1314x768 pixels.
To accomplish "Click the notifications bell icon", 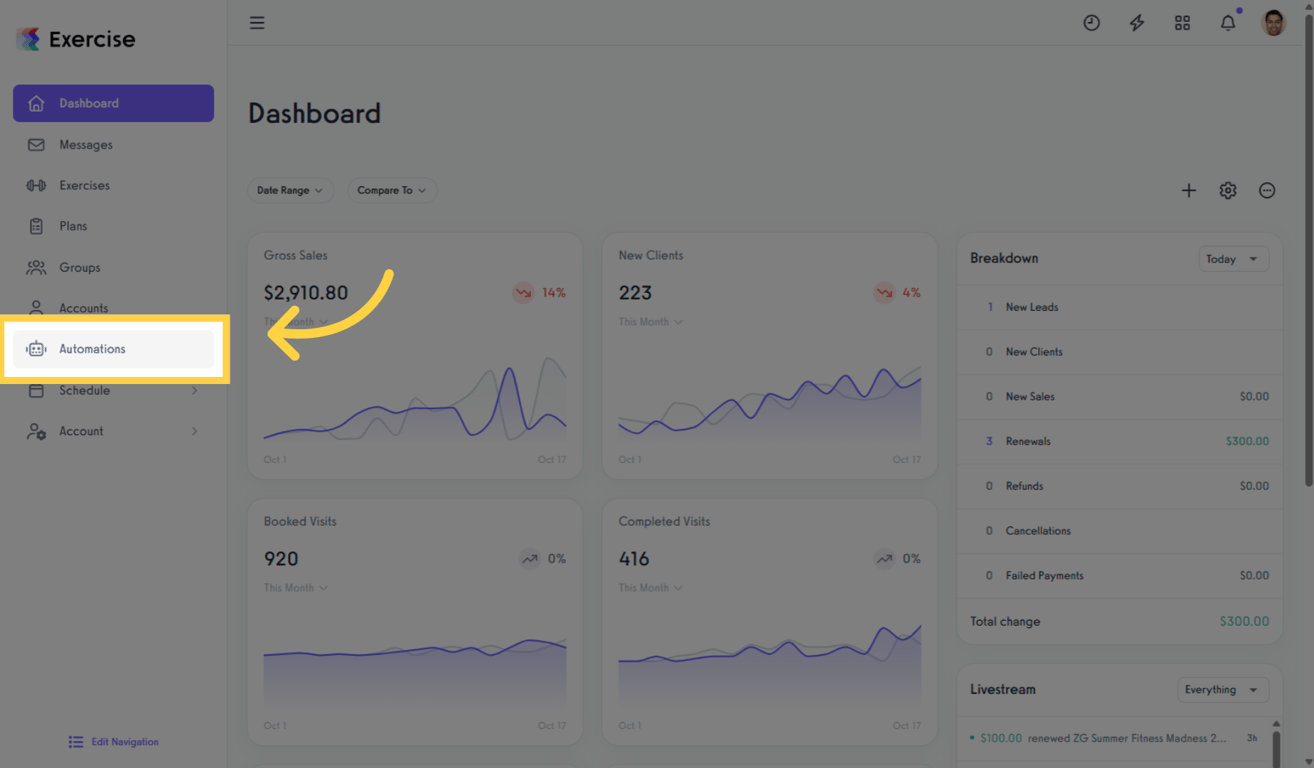I will click(1228, 22).
